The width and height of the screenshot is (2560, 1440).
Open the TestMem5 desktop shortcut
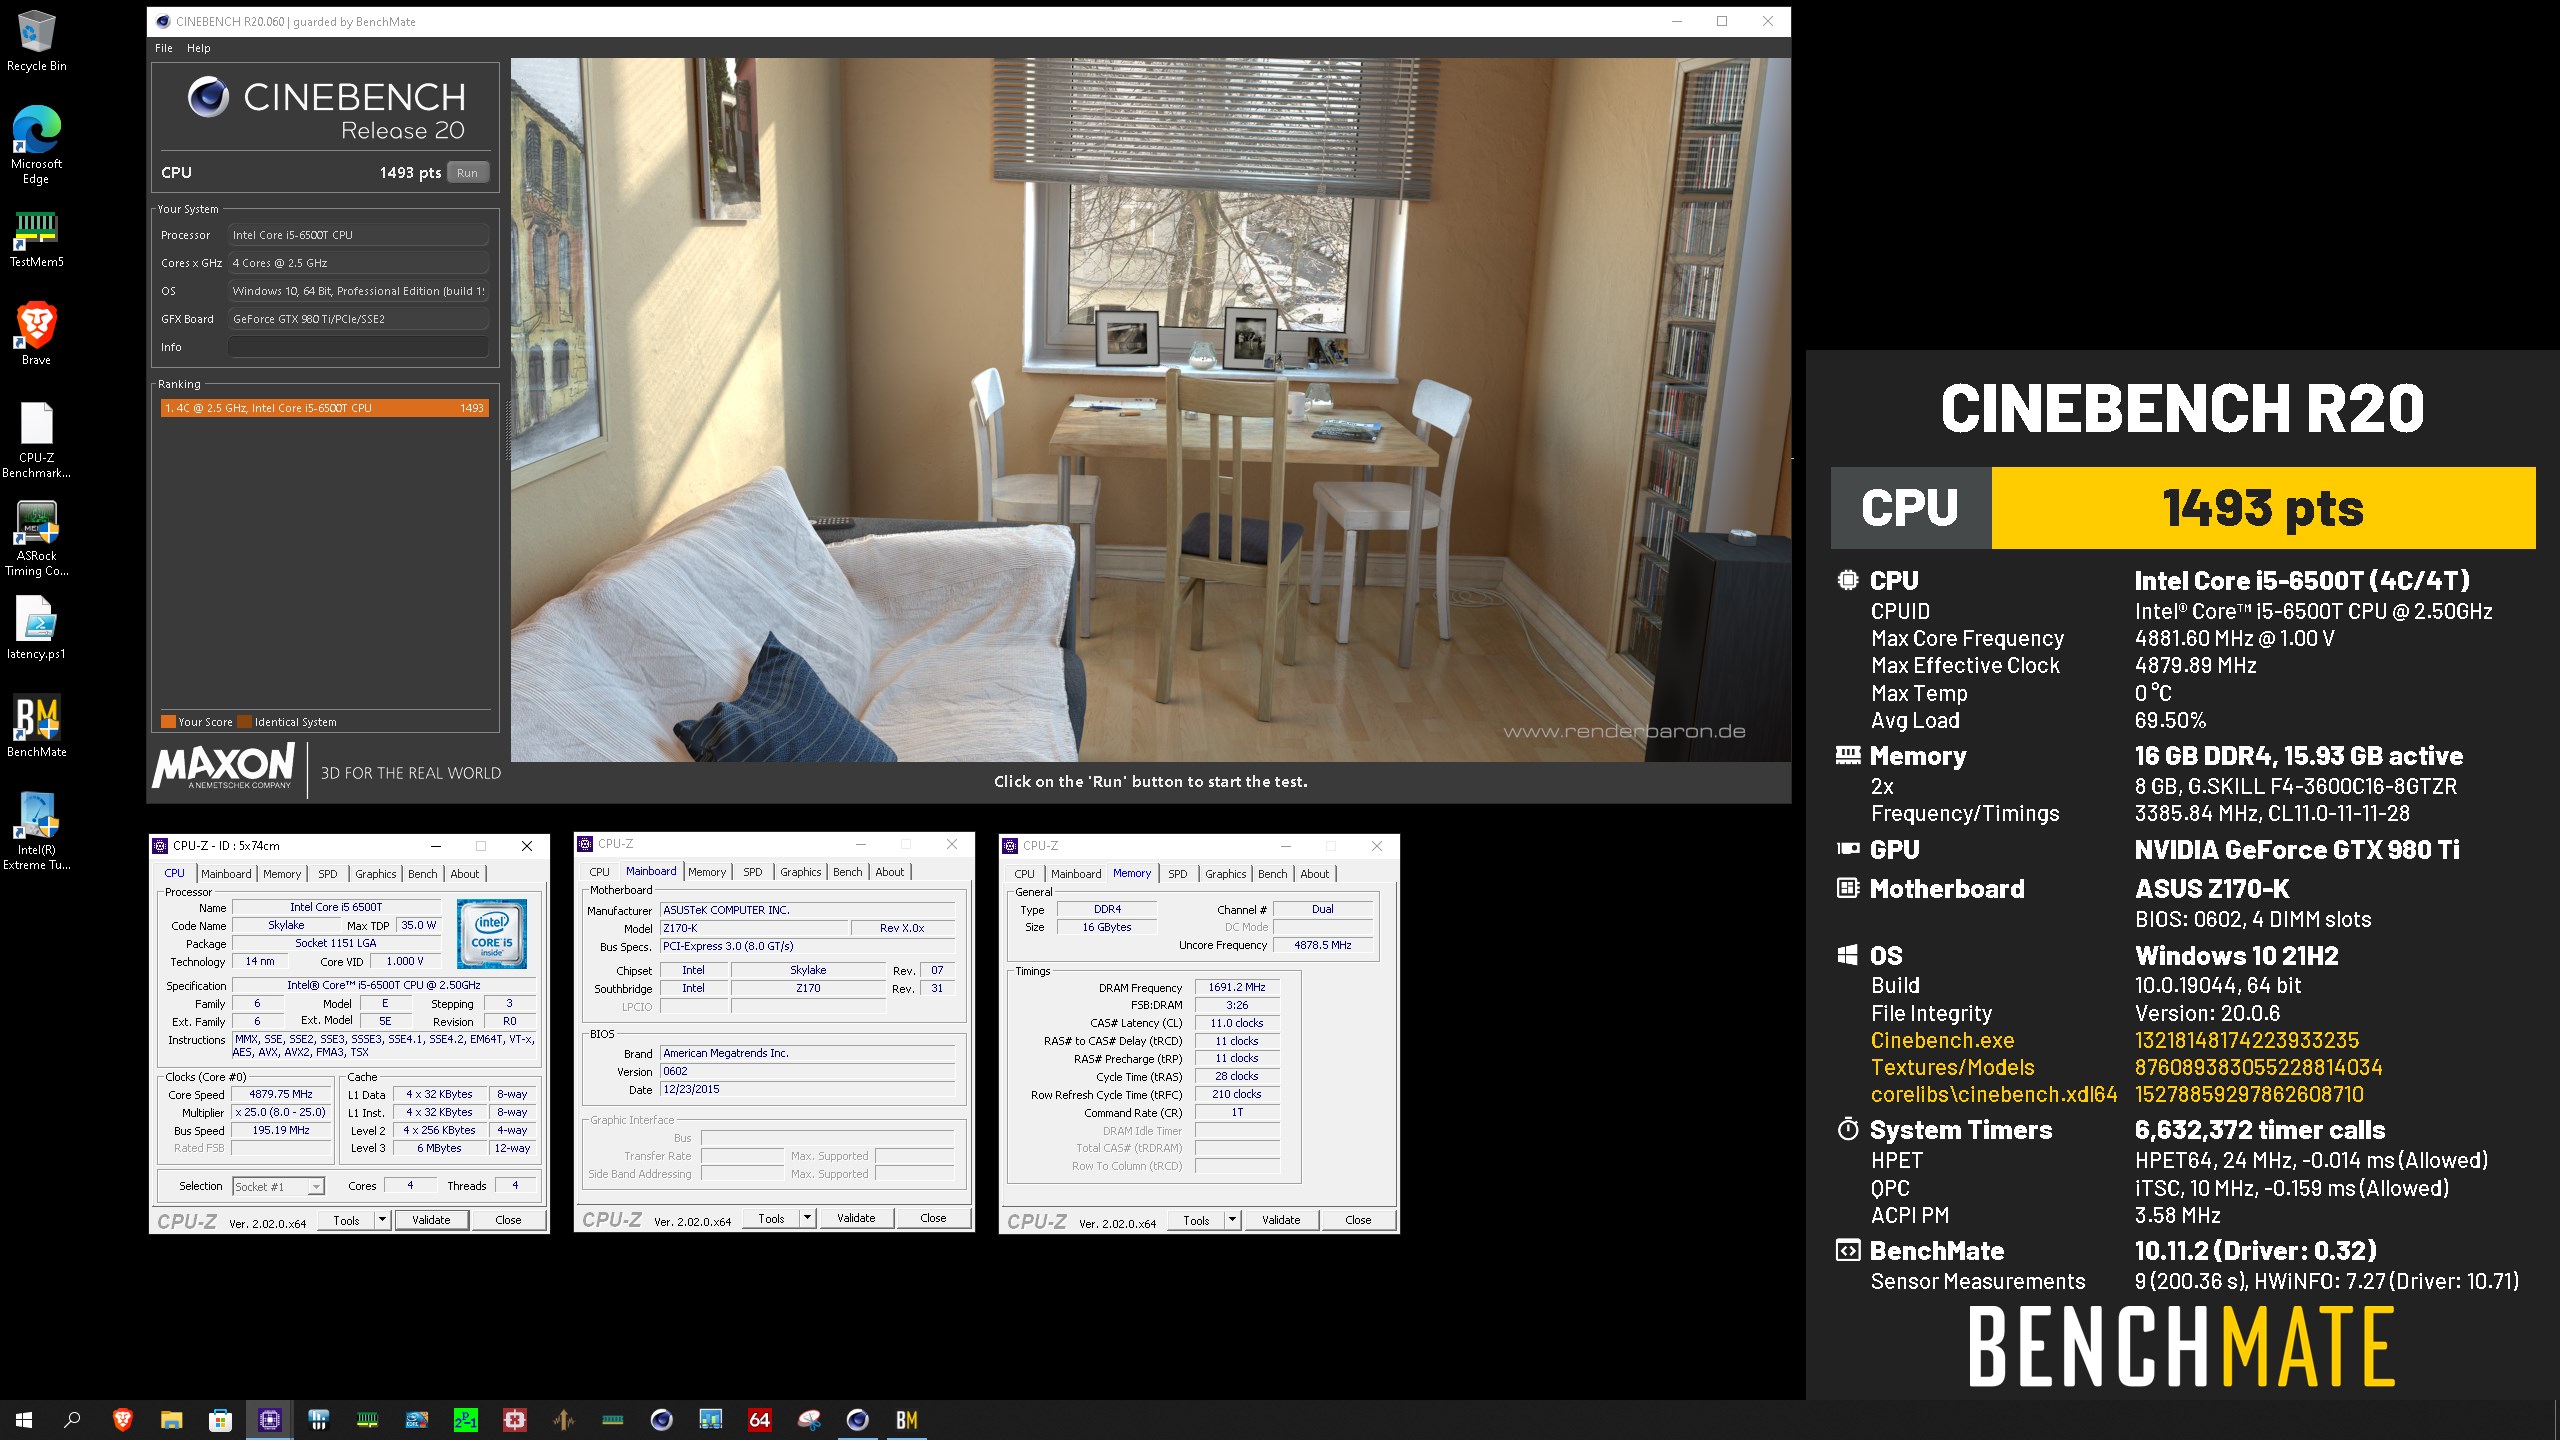pyautogui.click(x=36, y=238)
